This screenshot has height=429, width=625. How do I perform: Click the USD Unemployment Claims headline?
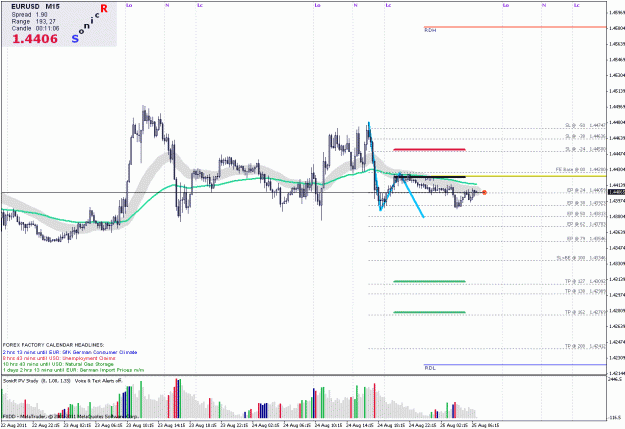pos(59,358)
